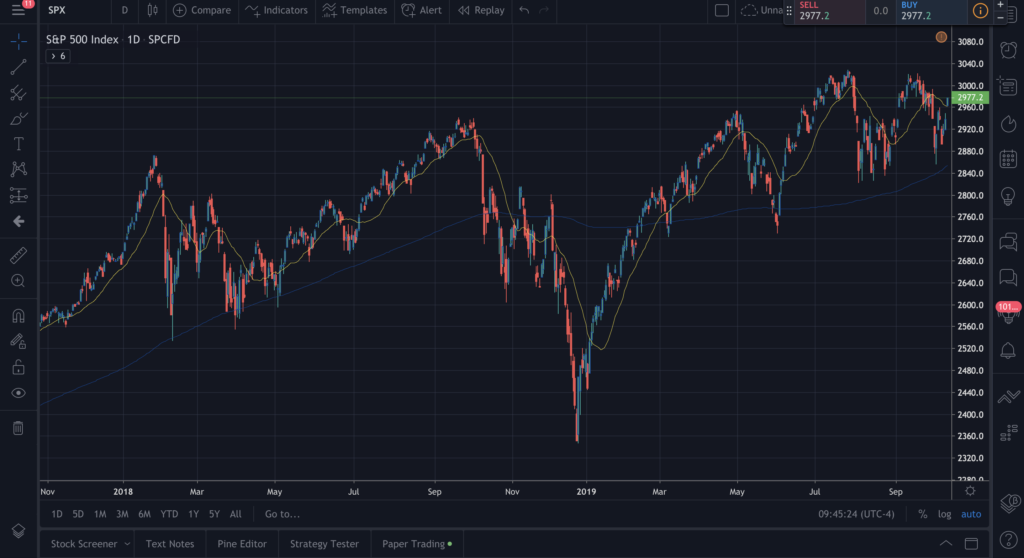Select the crosshair cursor tool

coord(18,41)
